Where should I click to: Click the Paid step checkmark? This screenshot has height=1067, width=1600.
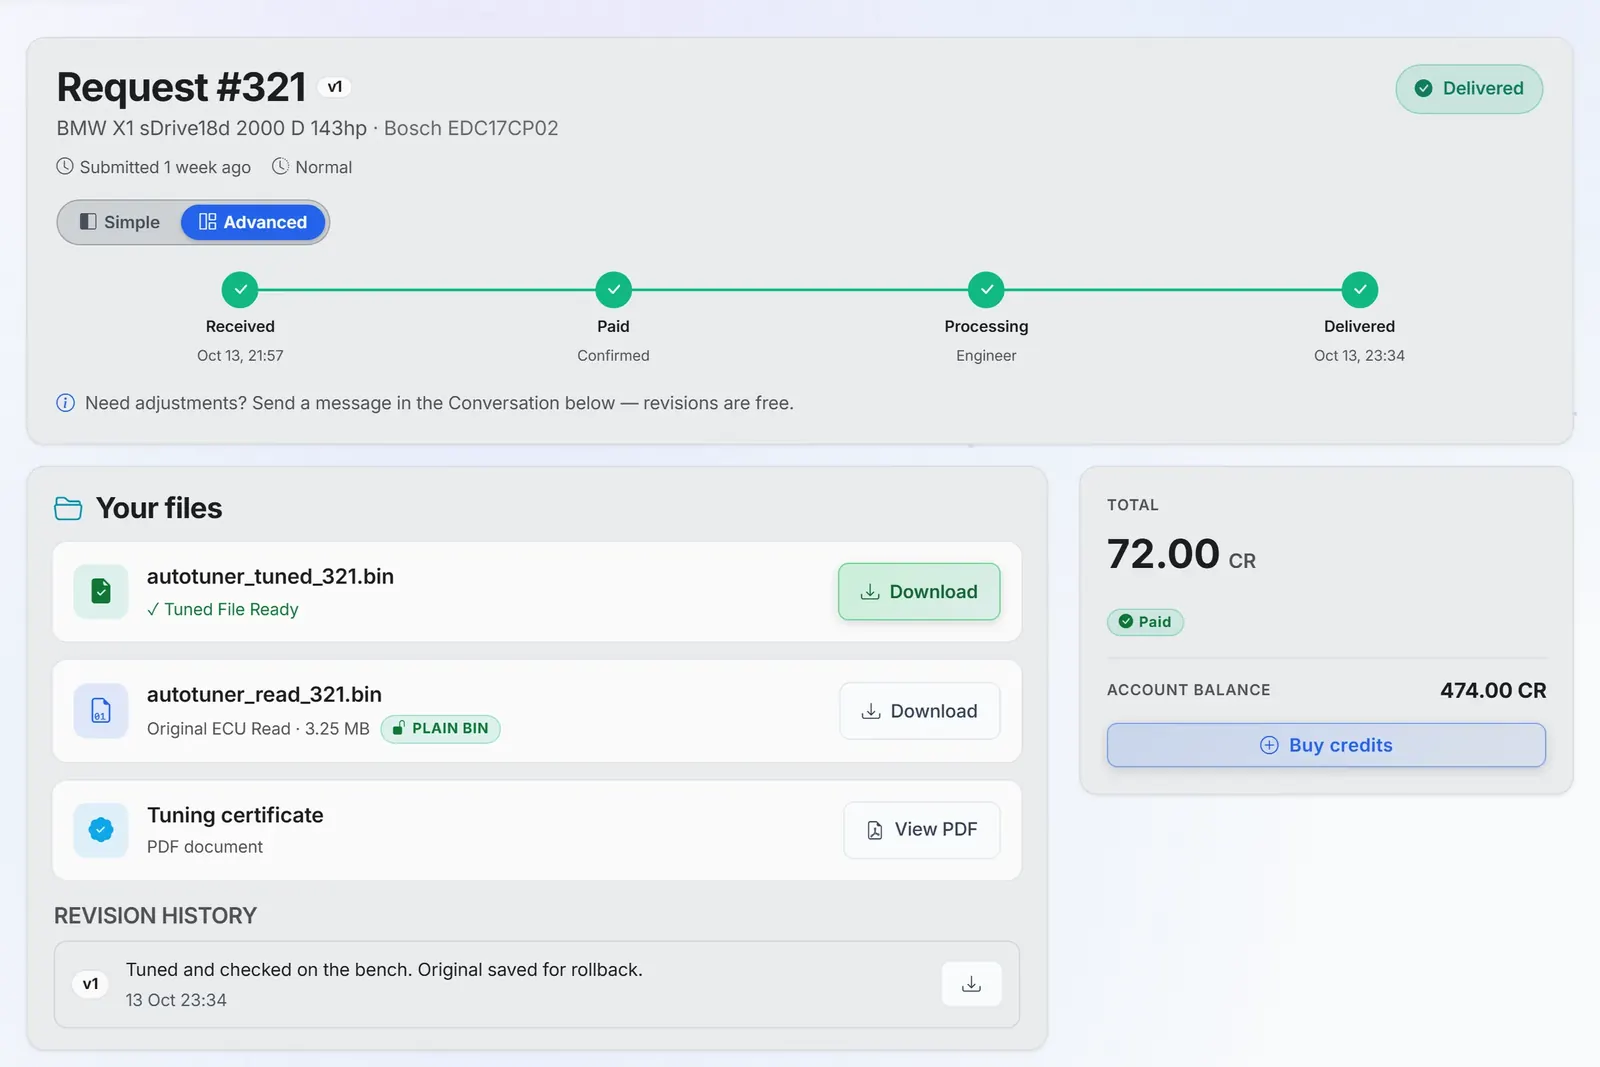[x=613, y=290]
